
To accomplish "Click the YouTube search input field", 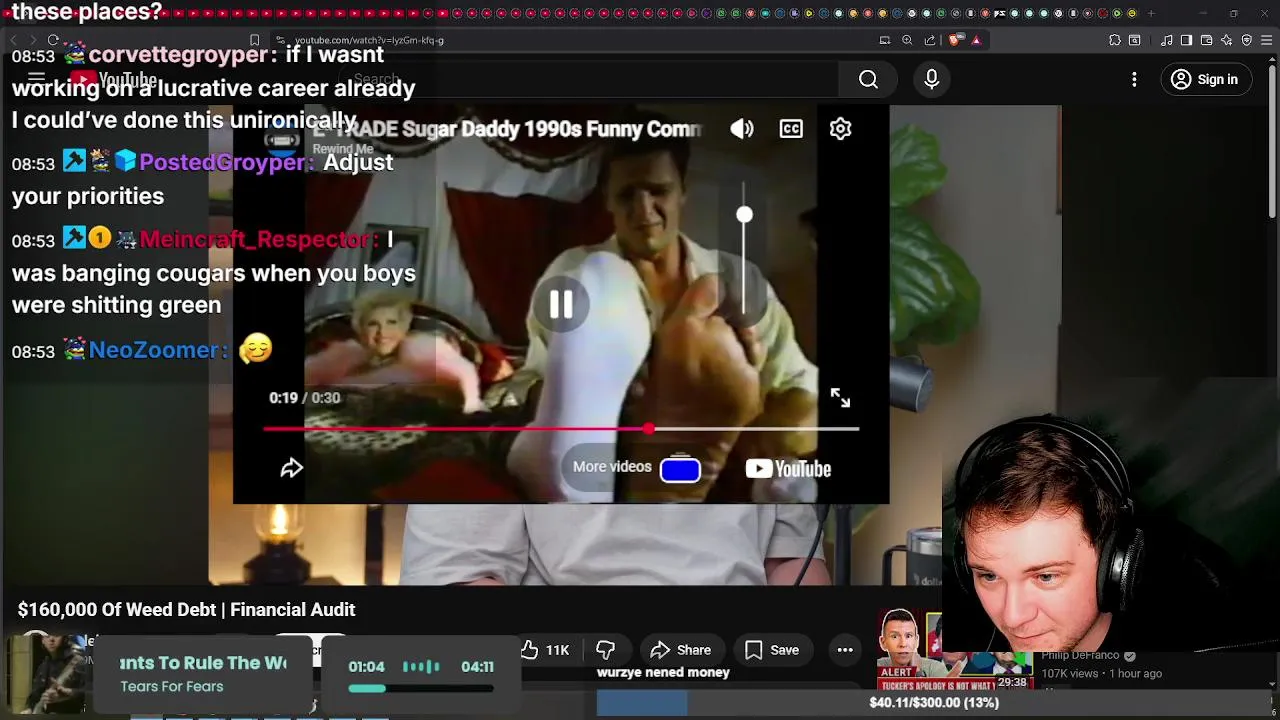I will tap(590, 80).
